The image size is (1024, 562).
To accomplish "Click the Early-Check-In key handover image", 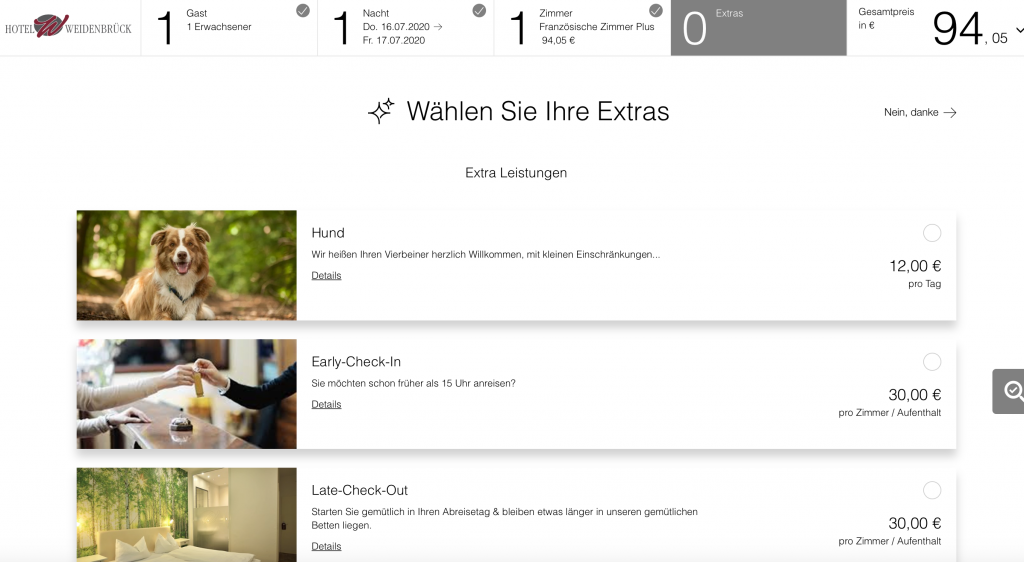I will click(x=187, y=394).
